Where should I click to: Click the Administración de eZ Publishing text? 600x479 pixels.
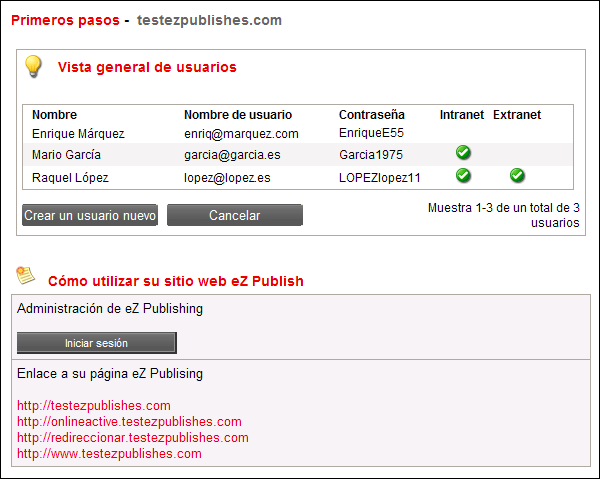110,308
